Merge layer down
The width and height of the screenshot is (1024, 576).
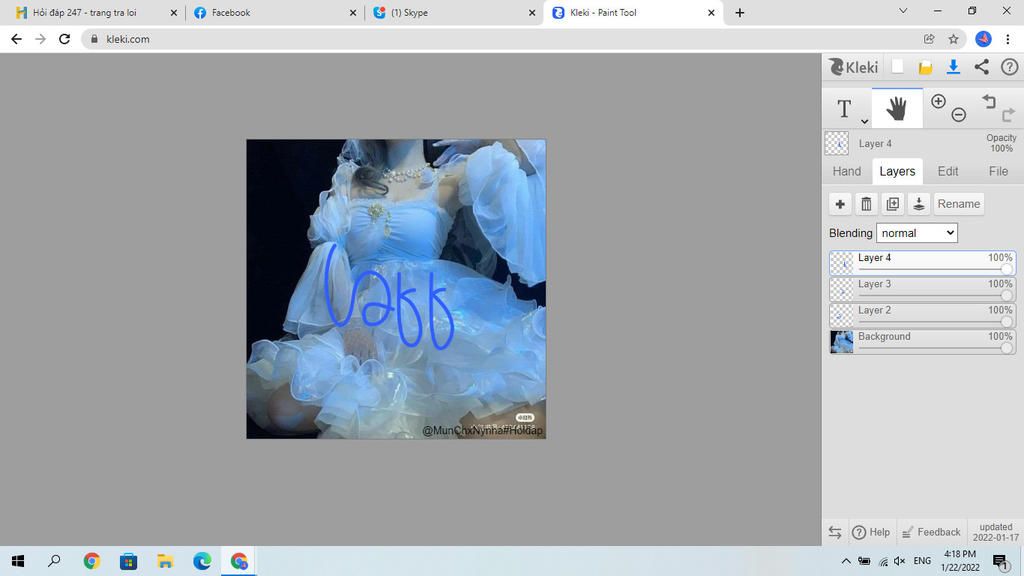[918, 204]
